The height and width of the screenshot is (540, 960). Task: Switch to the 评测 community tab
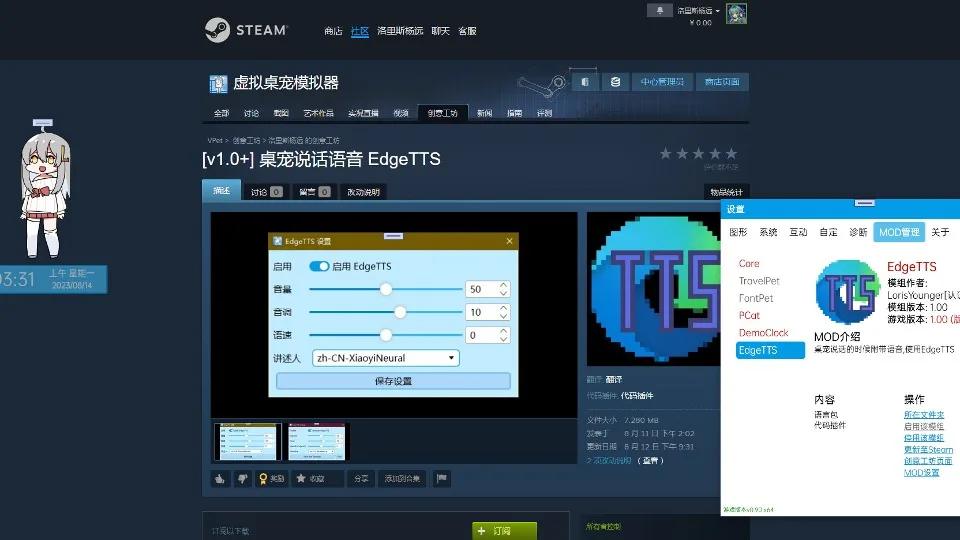pos(544,113)
